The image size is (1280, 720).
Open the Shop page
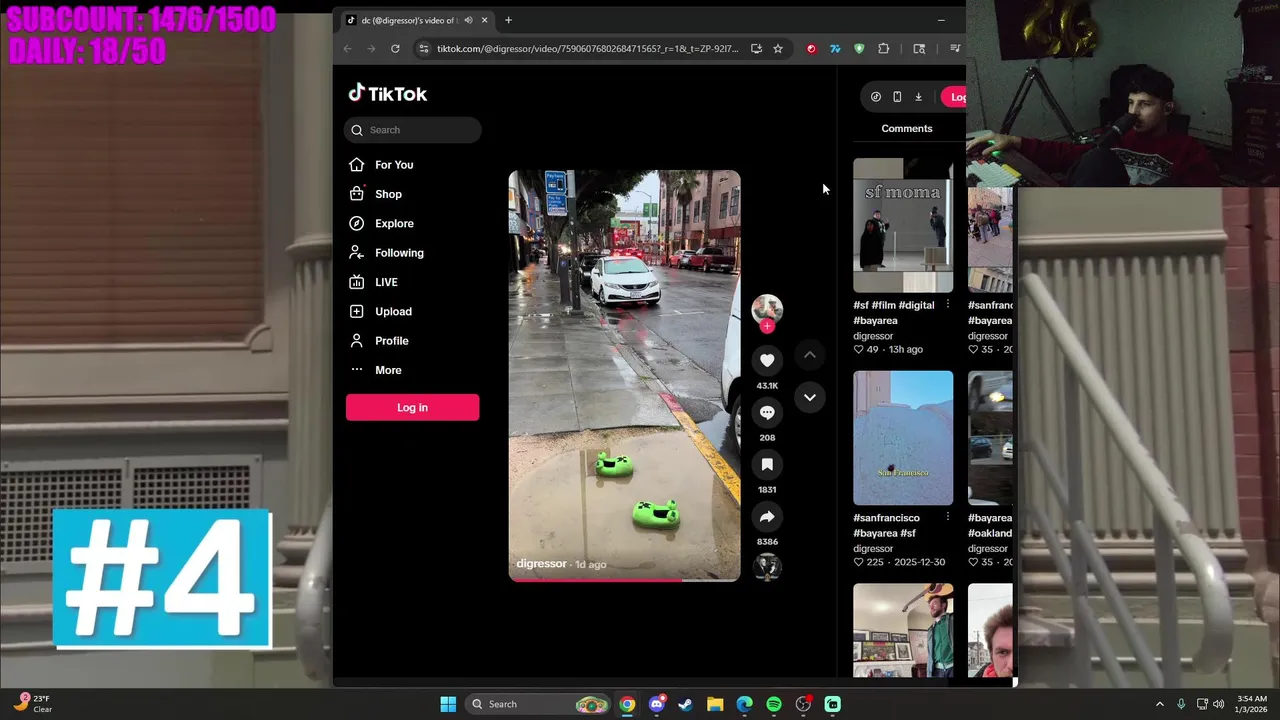tap(376, 194)
